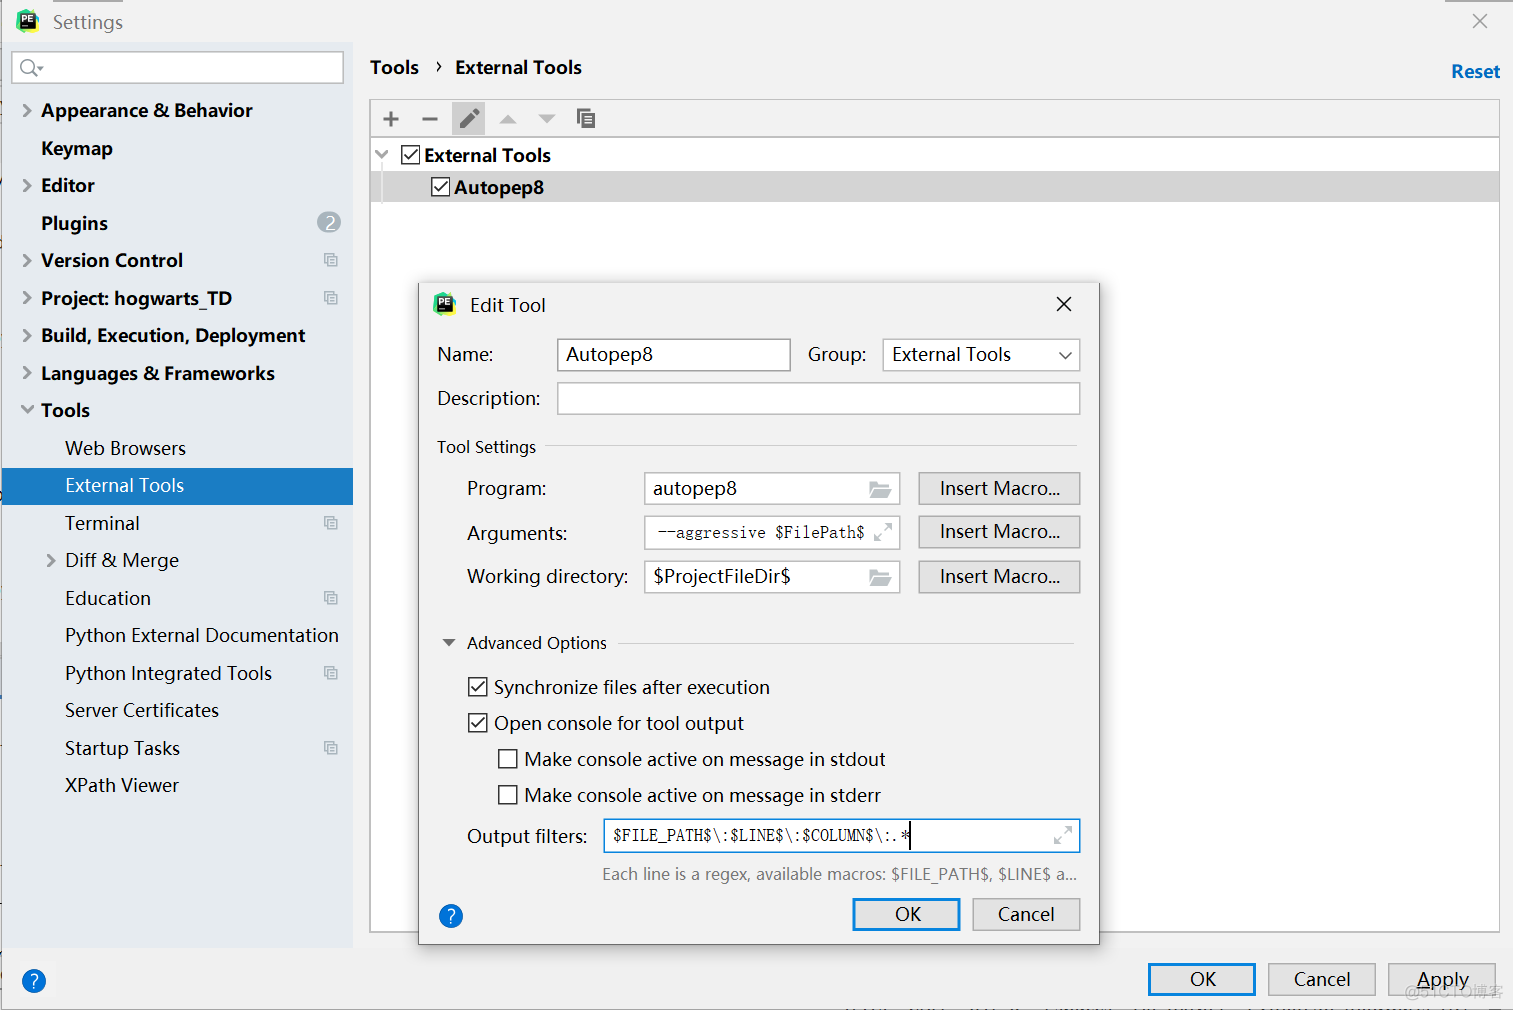Click the Settings search box

click(177, 68)
